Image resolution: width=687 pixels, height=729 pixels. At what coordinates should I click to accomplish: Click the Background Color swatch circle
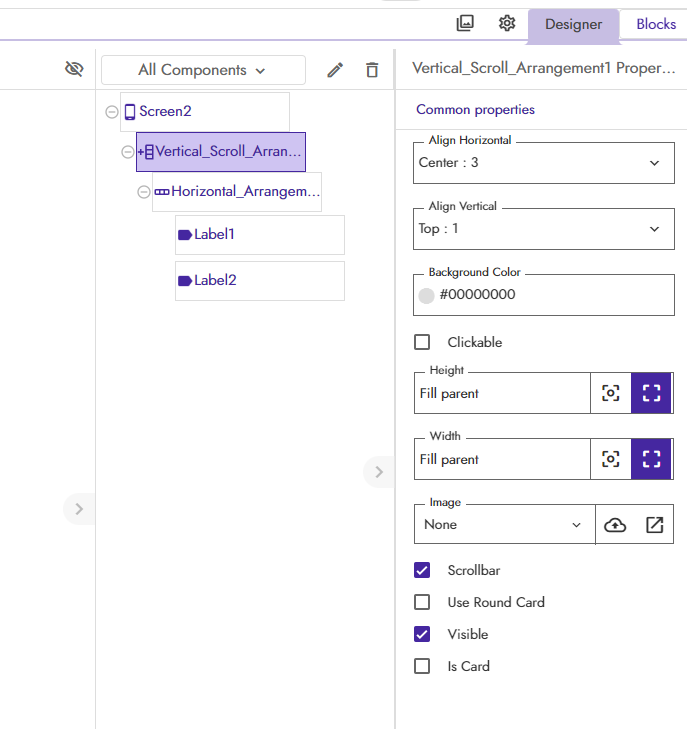click(x=426, y=296)
